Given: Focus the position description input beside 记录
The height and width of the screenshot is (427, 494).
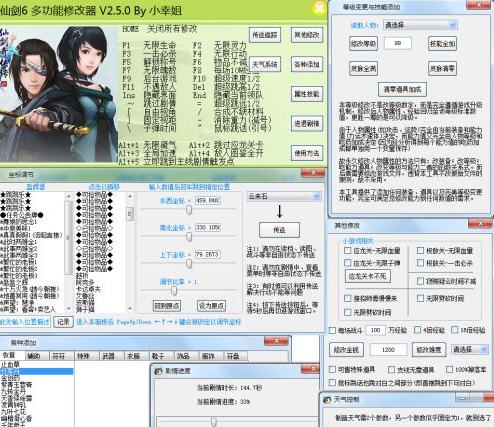Looking at the screenshot, I should [25, 322].
